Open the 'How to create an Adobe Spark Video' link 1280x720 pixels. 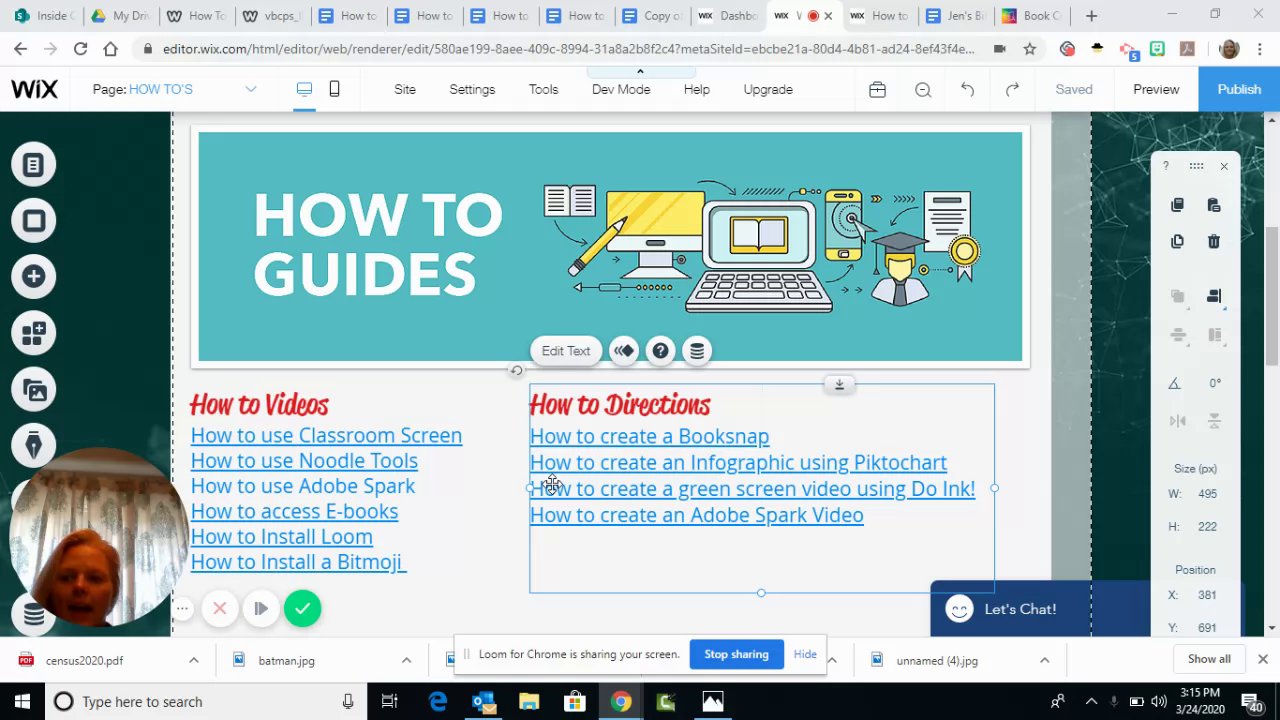click(696, 515)
